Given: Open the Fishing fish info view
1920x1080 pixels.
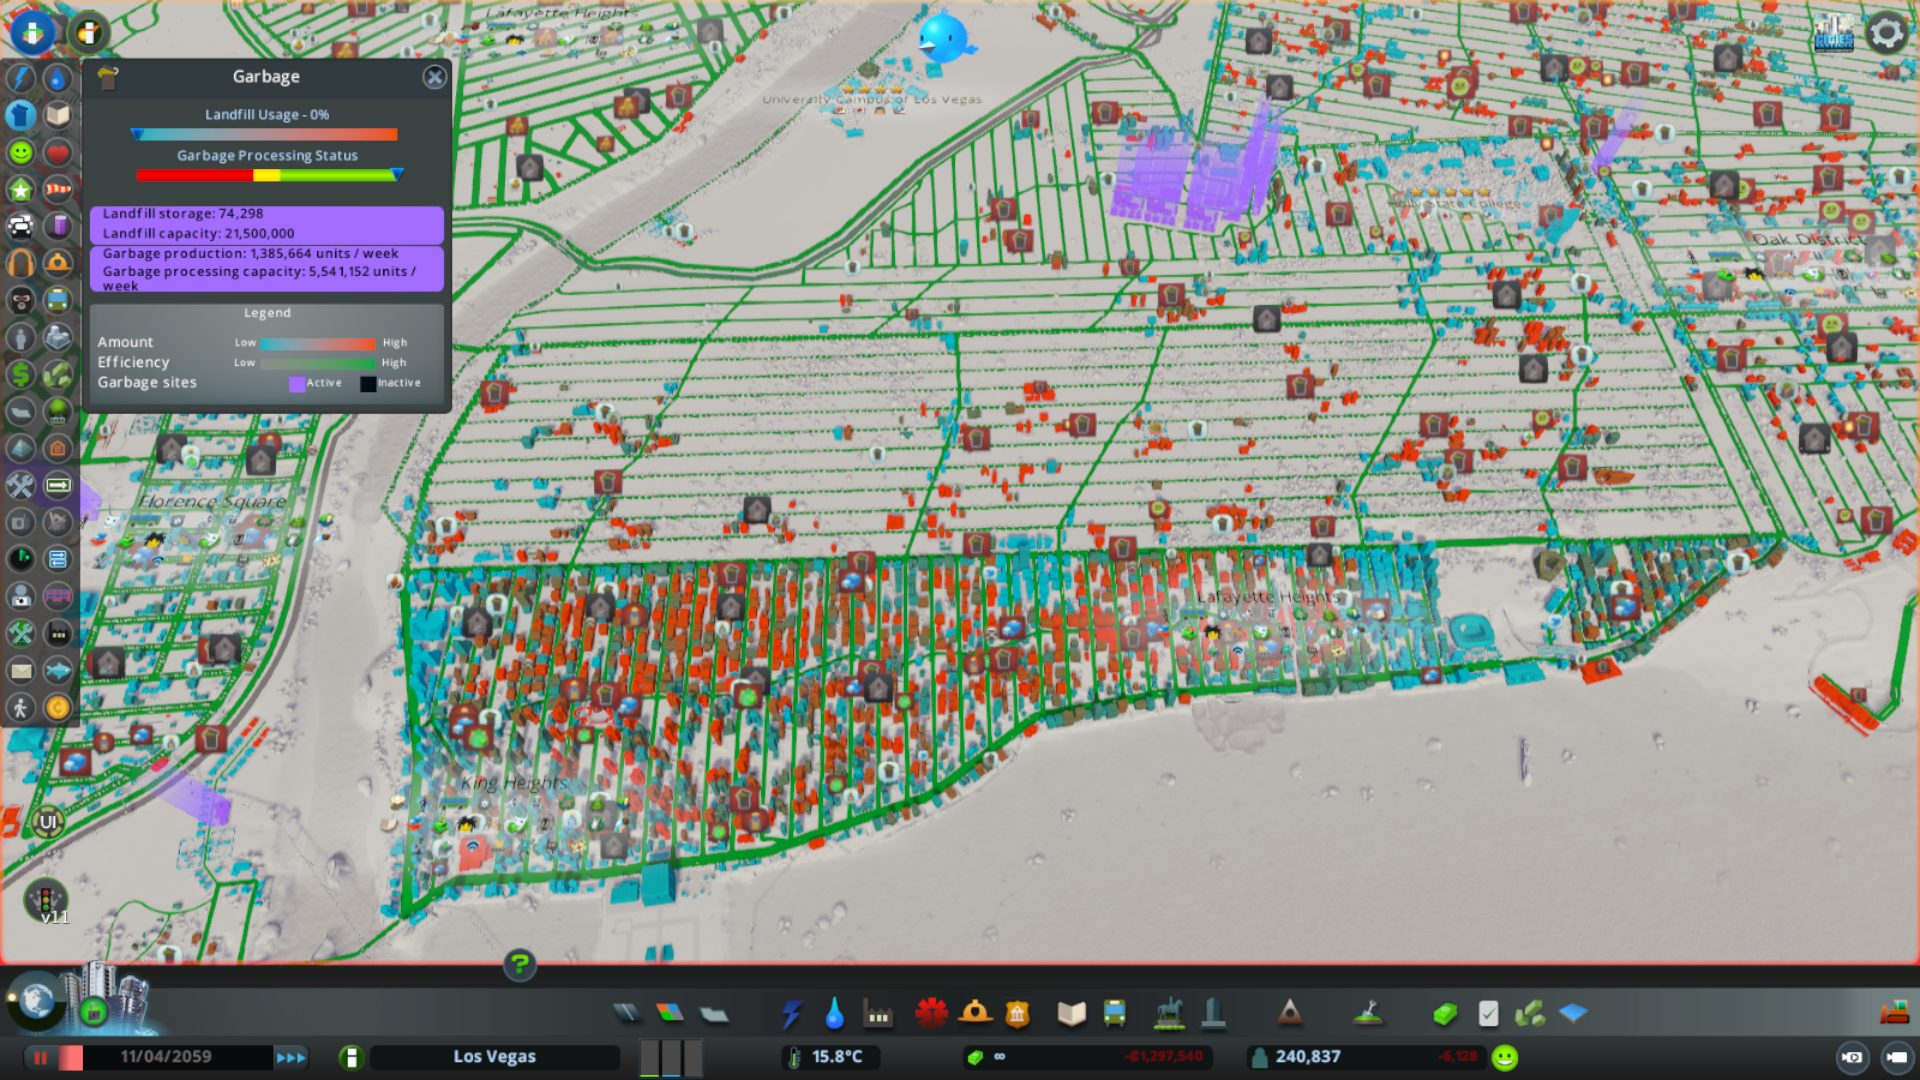Looking at the screenshot, I should (58, 670).
